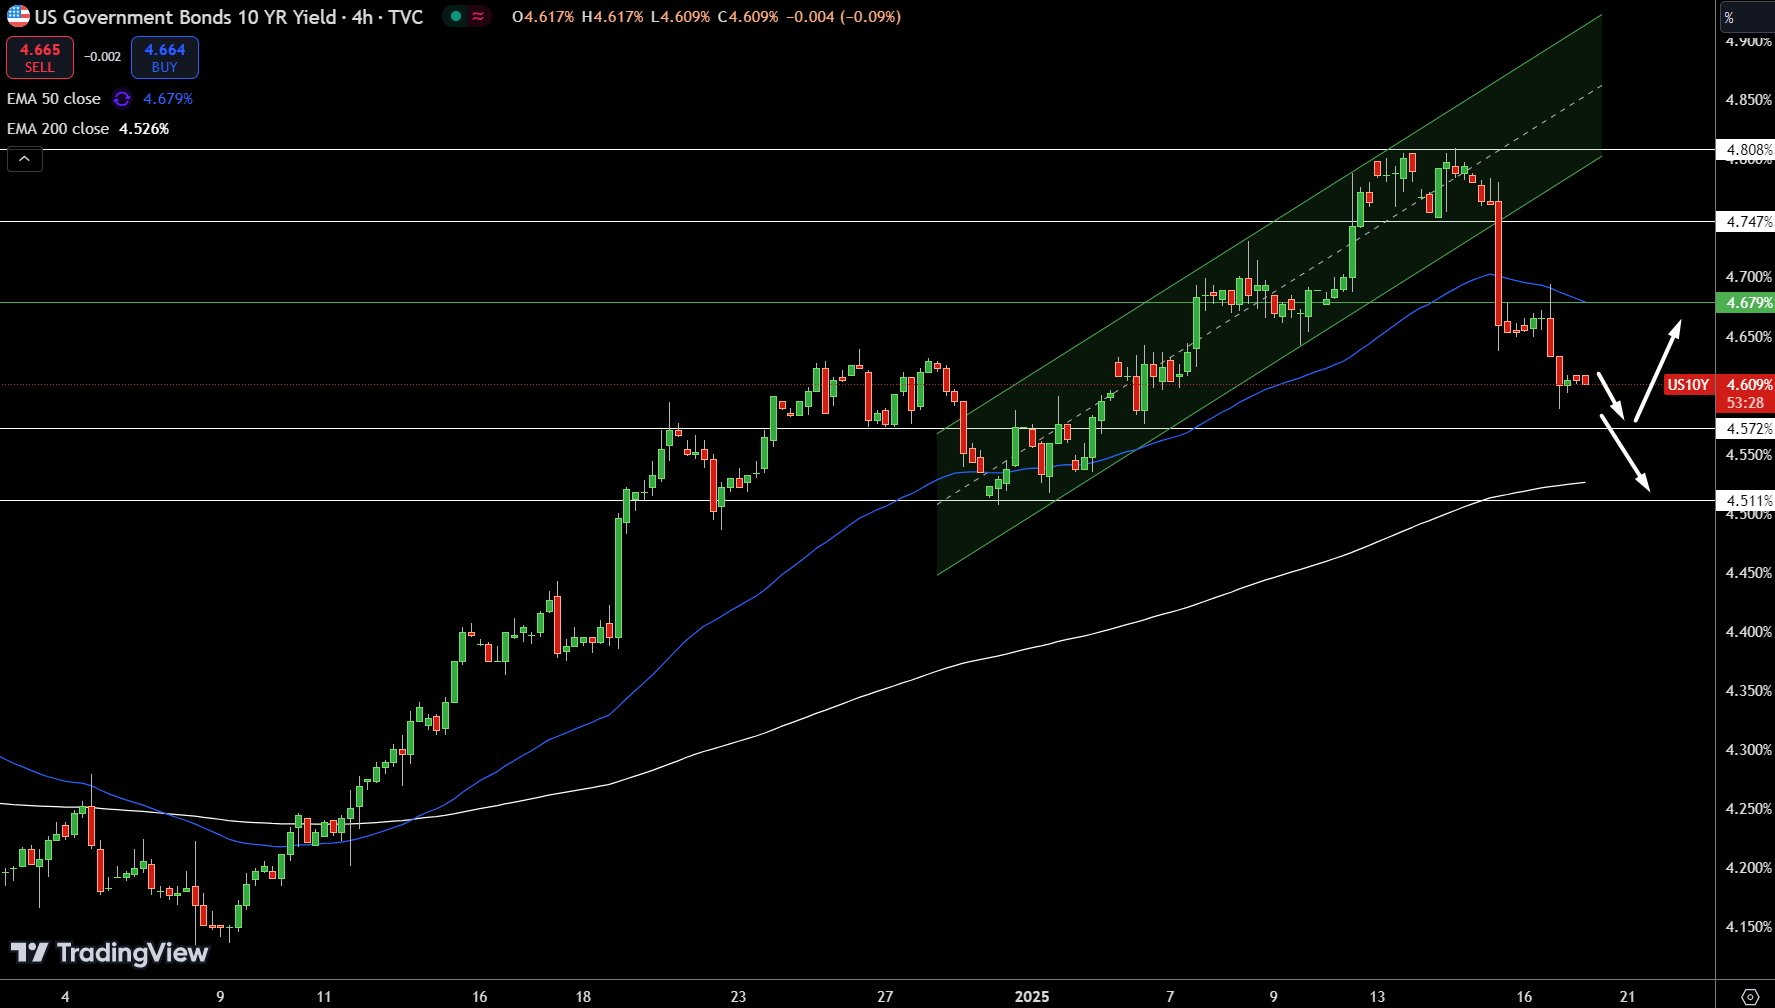1775x1008 pixels.
Task: Click the change value -0.004 (-0.09%)
Action: pyautogui.click(x=843, y=17)
